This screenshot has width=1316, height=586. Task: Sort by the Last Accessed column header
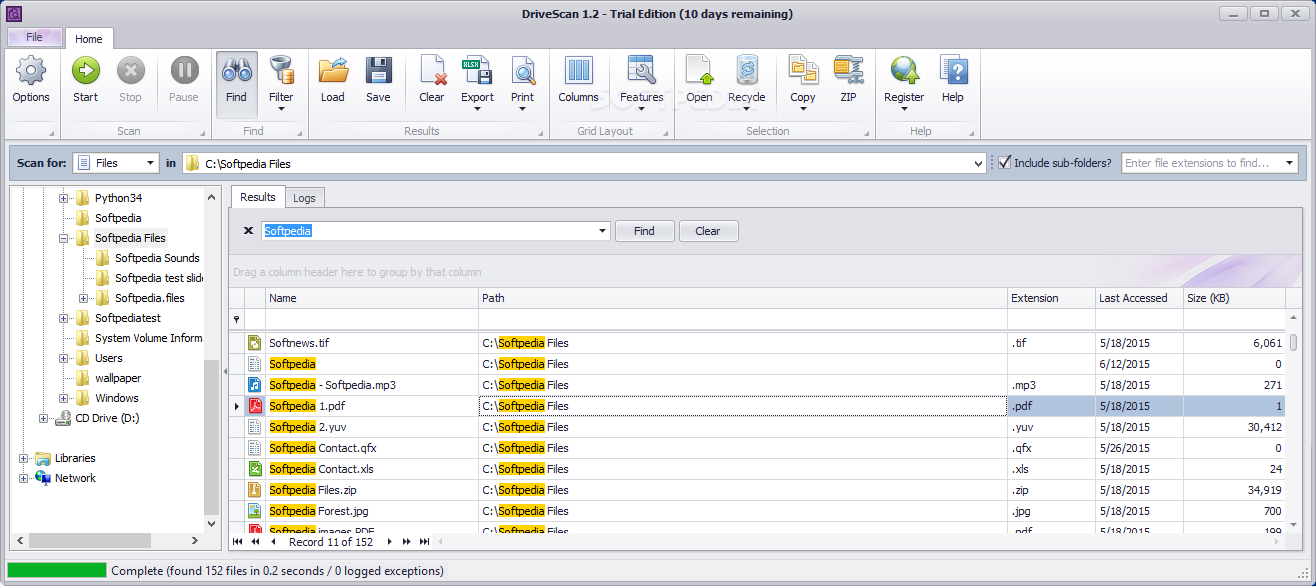[1139, 298]
